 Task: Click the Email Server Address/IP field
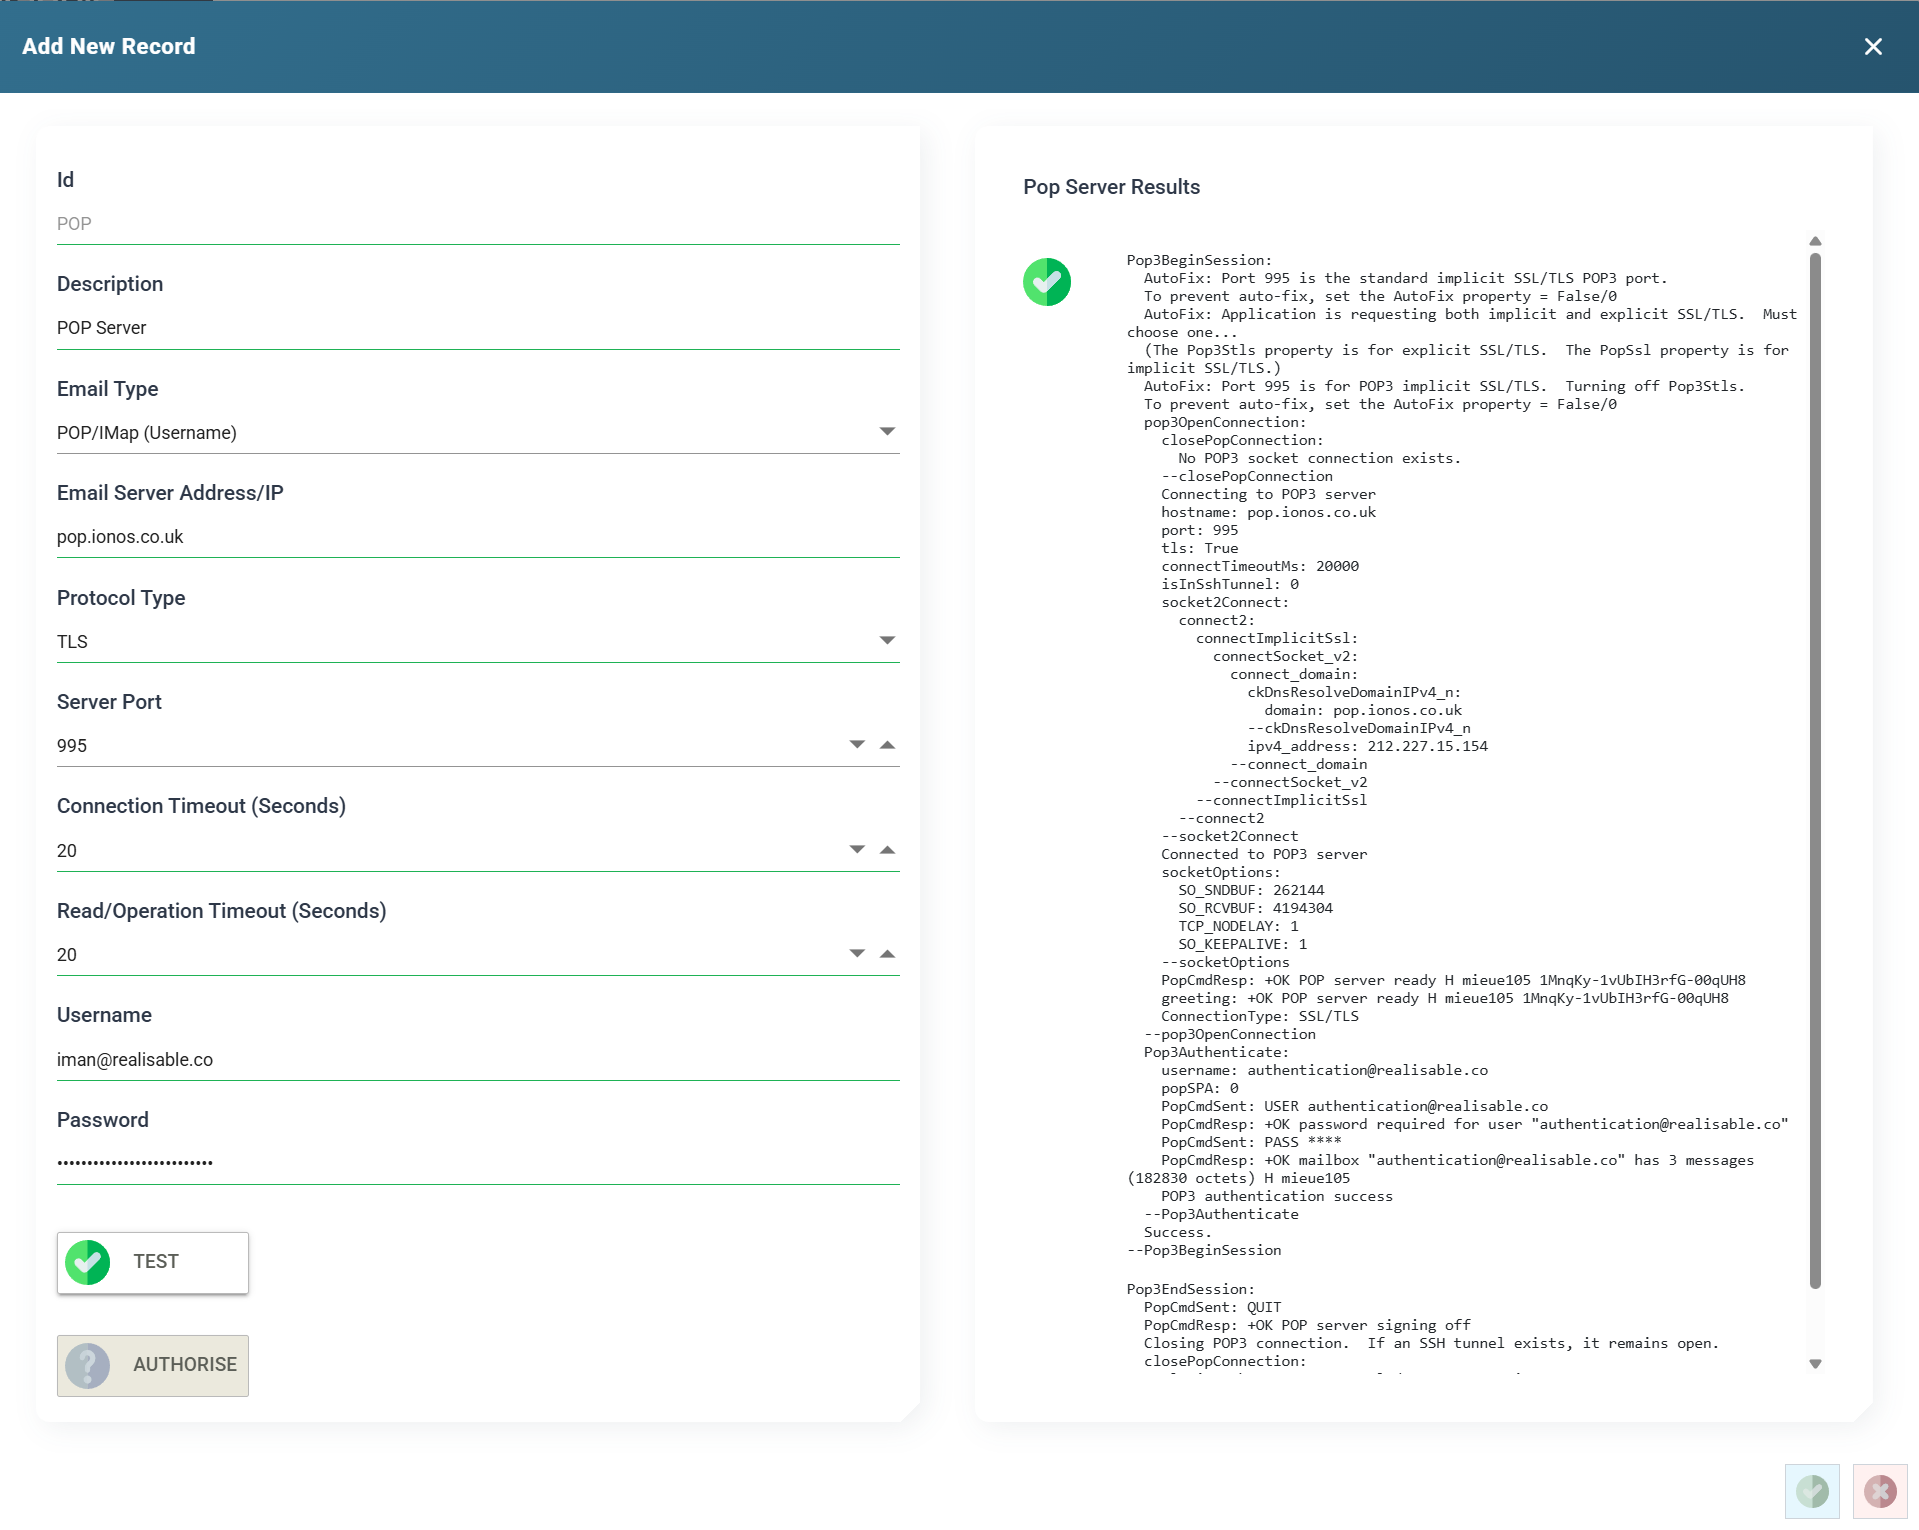tap(478, 537)
